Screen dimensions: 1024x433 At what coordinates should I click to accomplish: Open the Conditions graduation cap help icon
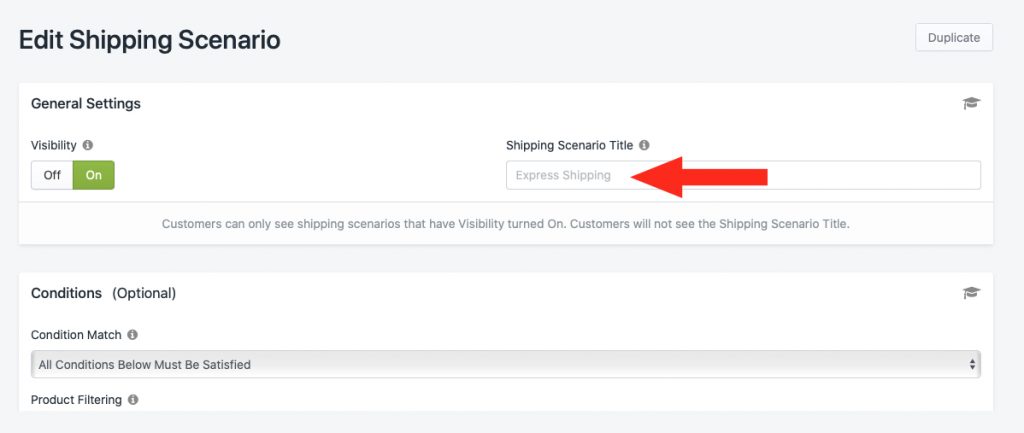point(971,293)
